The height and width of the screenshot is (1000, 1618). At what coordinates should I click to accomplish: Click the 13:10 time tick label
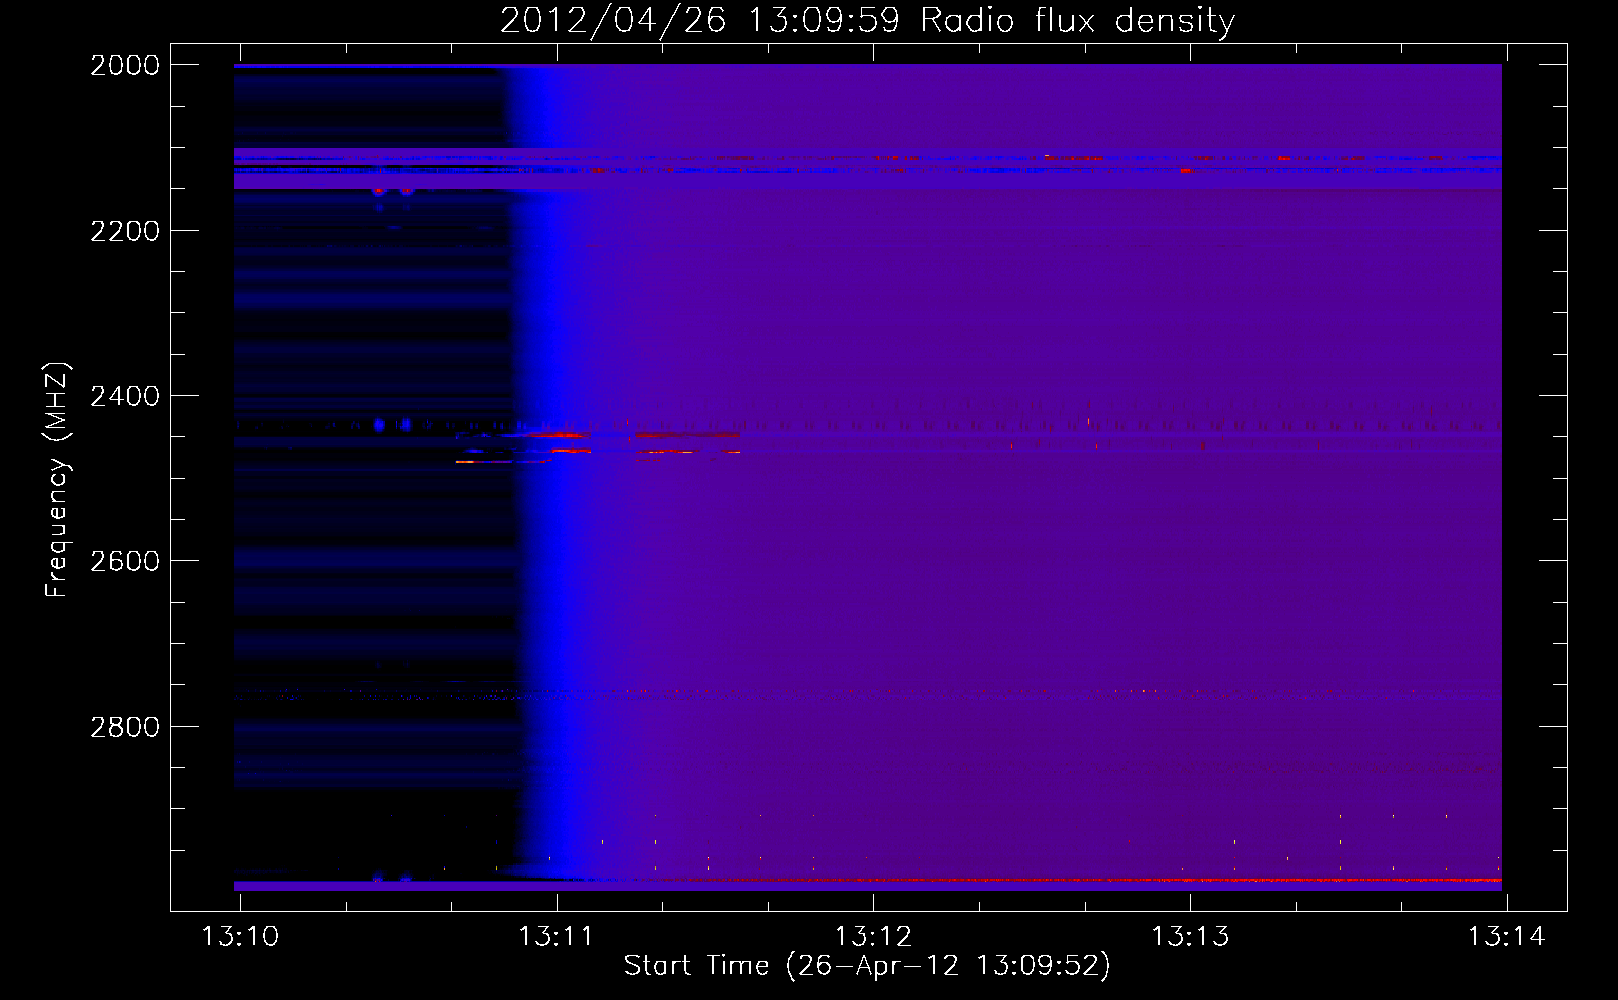click(x=240, y=937)
